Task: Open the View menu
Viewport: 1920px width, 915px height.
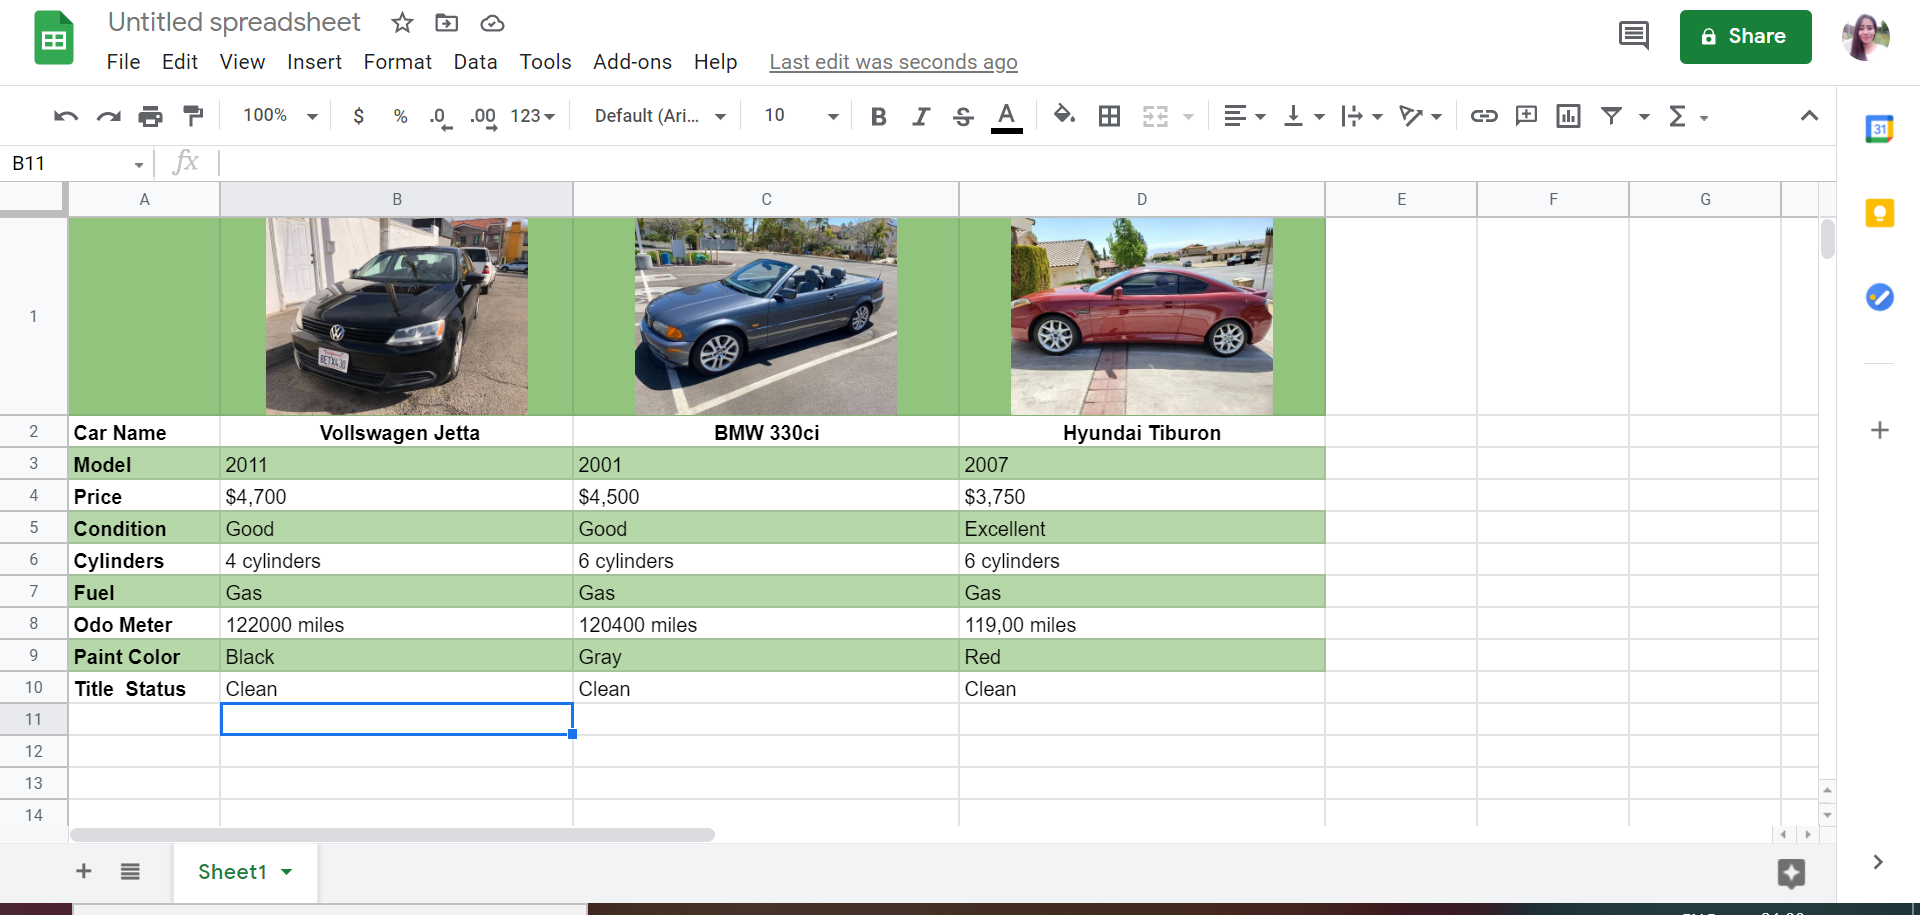Action: [x=242, y=62]
